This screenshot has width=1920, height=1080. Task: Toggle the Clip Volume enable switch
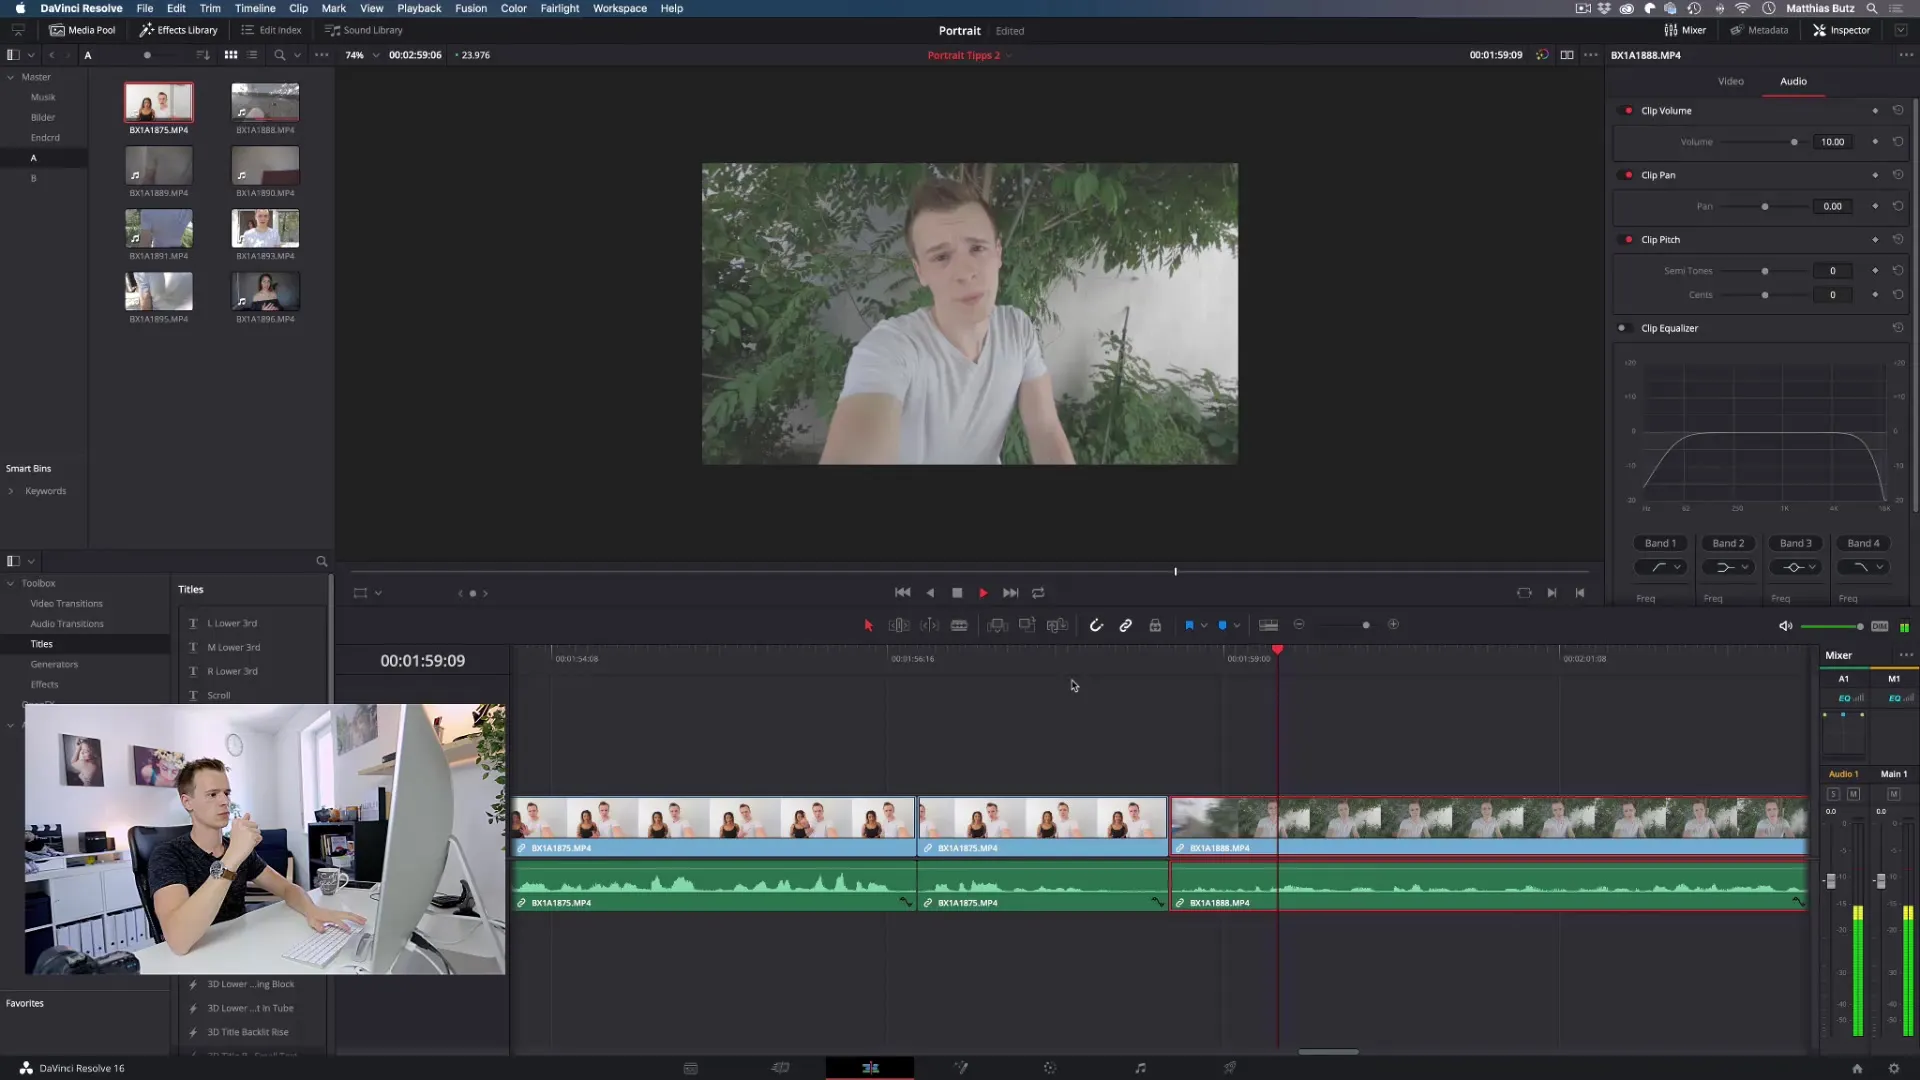(x=1628, y=111)
